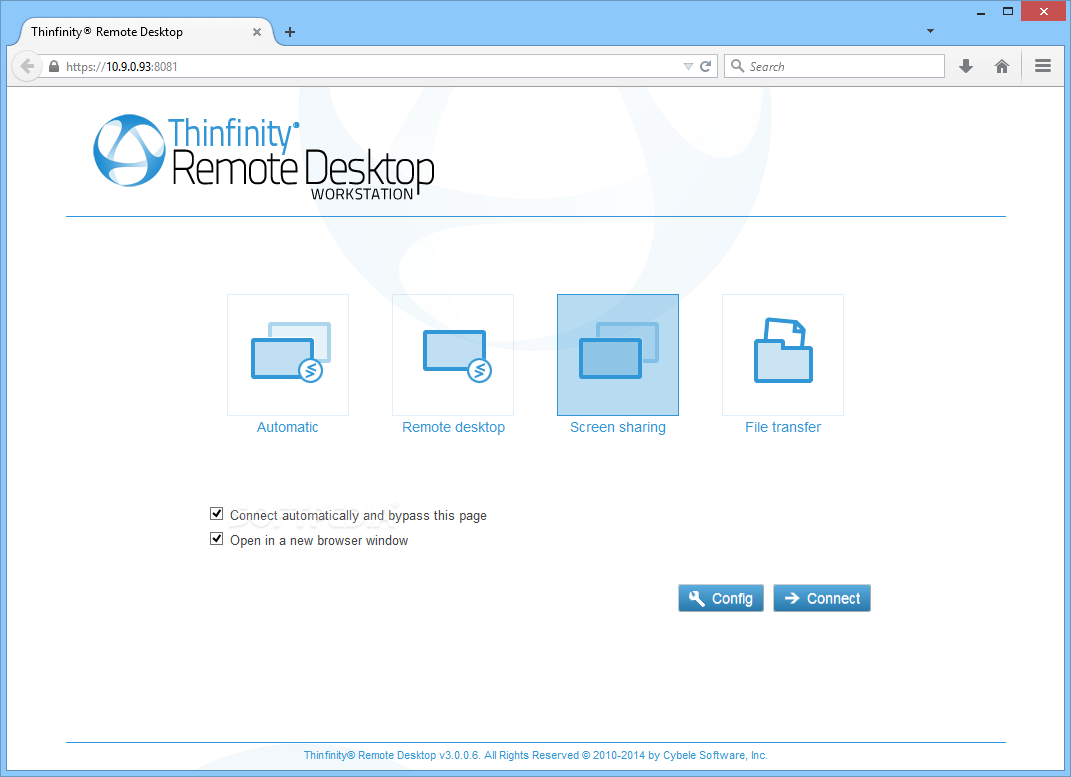Image resolution: width=1071 pixels, height=777 pixels.
Task: Click the Connect button
Action: [x=822, y=598]
